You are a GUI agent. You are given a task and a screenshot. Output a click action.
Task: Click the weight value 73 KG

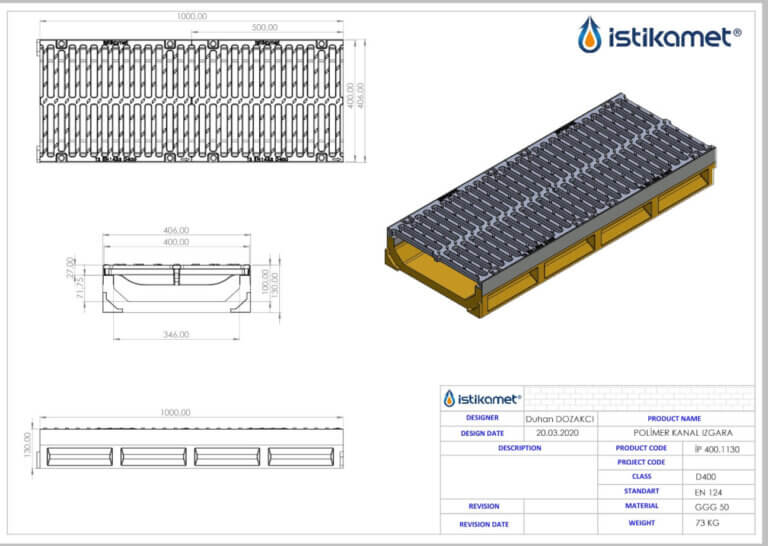tap(717, 523)
